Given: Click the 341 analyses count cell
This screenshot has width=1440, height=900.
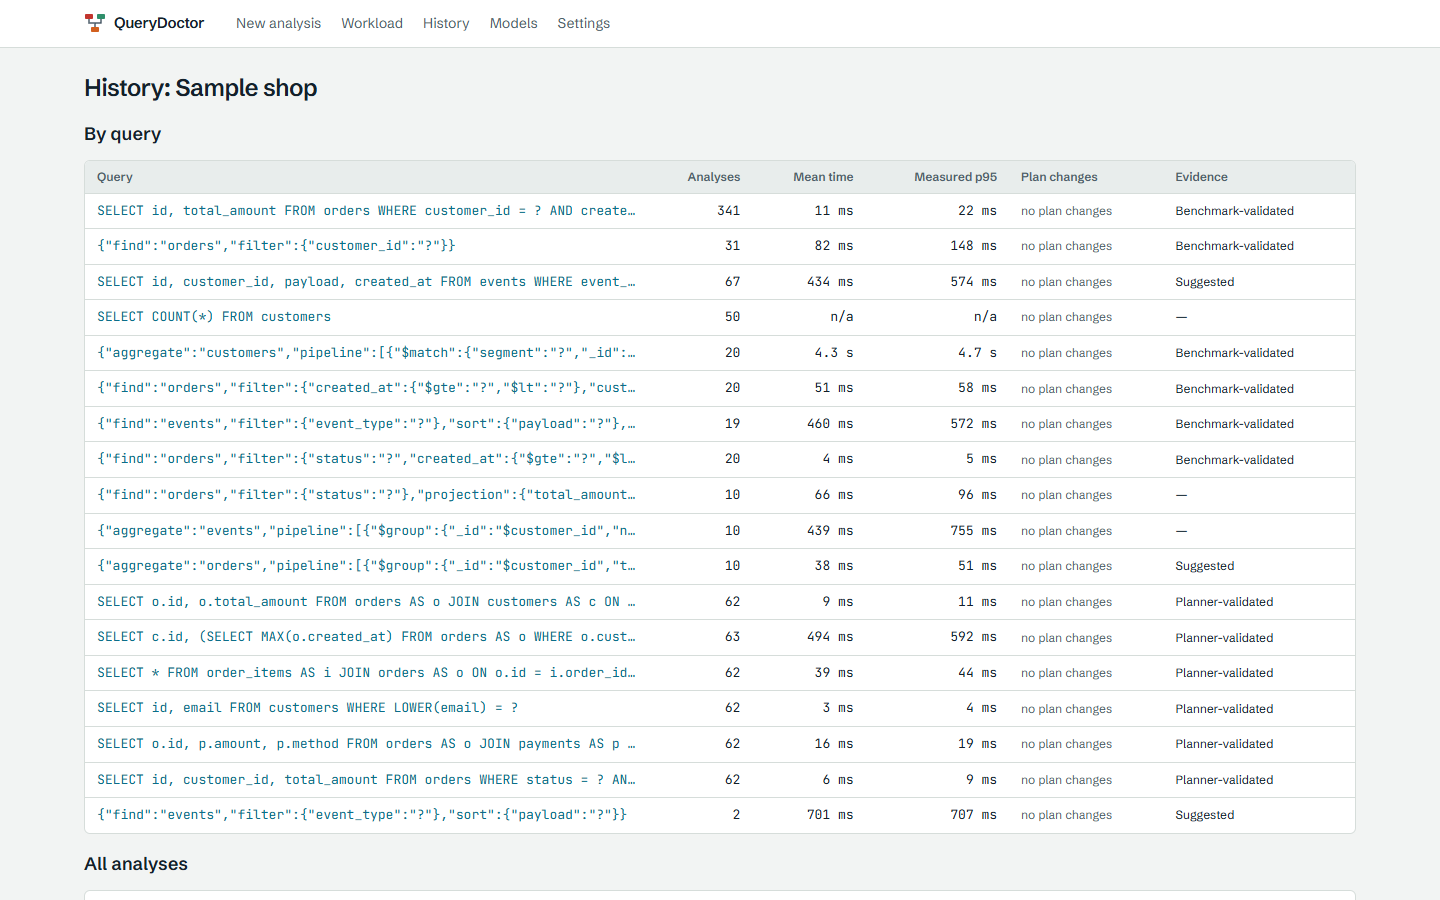Looking at the screenshot, I should pos(729,211).
